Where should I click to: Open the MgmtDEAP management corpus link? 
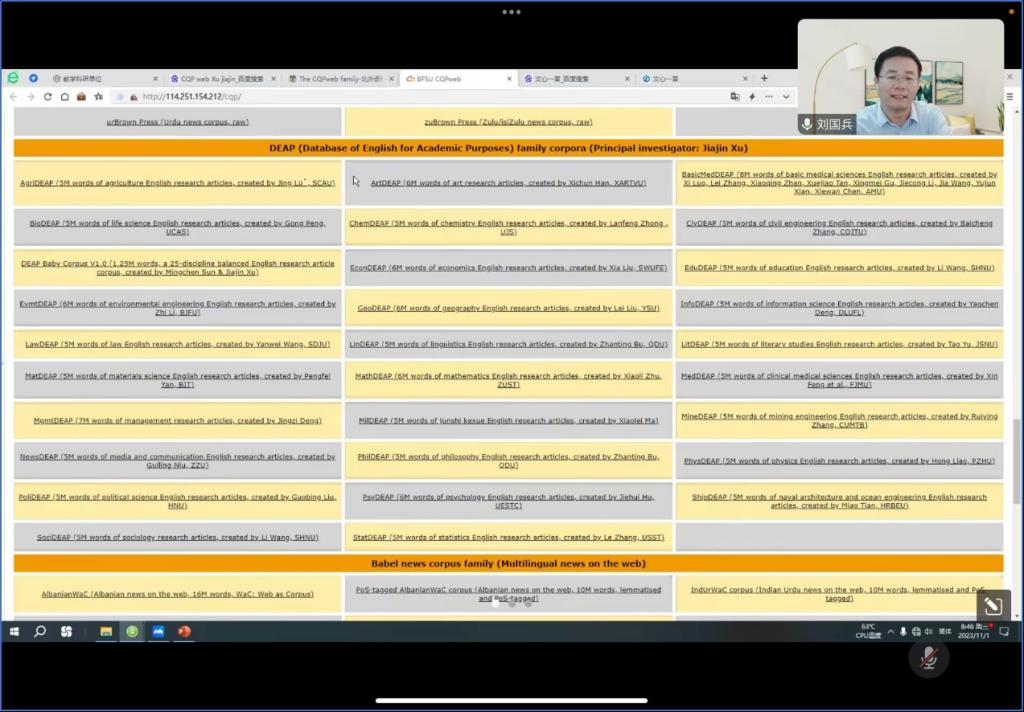178,421
